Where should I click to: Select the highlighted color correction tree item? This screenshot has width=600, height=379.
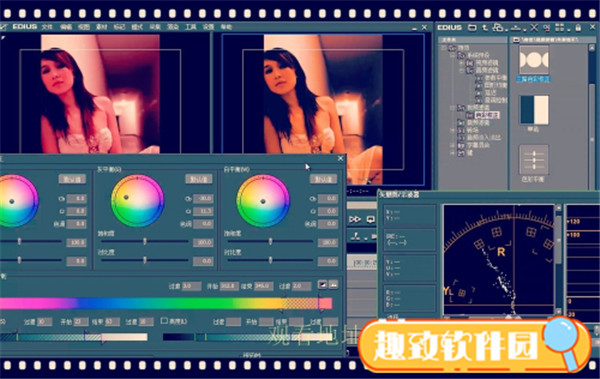[487, 115]
